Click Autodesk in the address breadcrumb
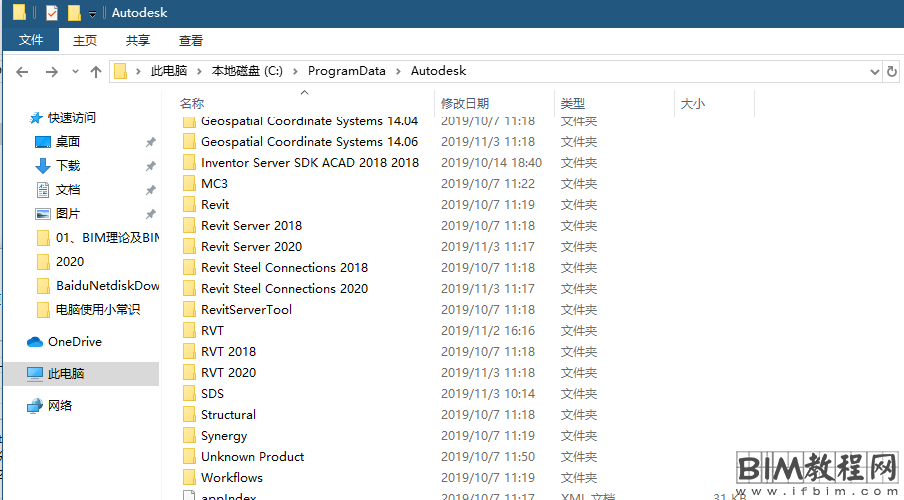The image size is (904, 500). (438, 71)
